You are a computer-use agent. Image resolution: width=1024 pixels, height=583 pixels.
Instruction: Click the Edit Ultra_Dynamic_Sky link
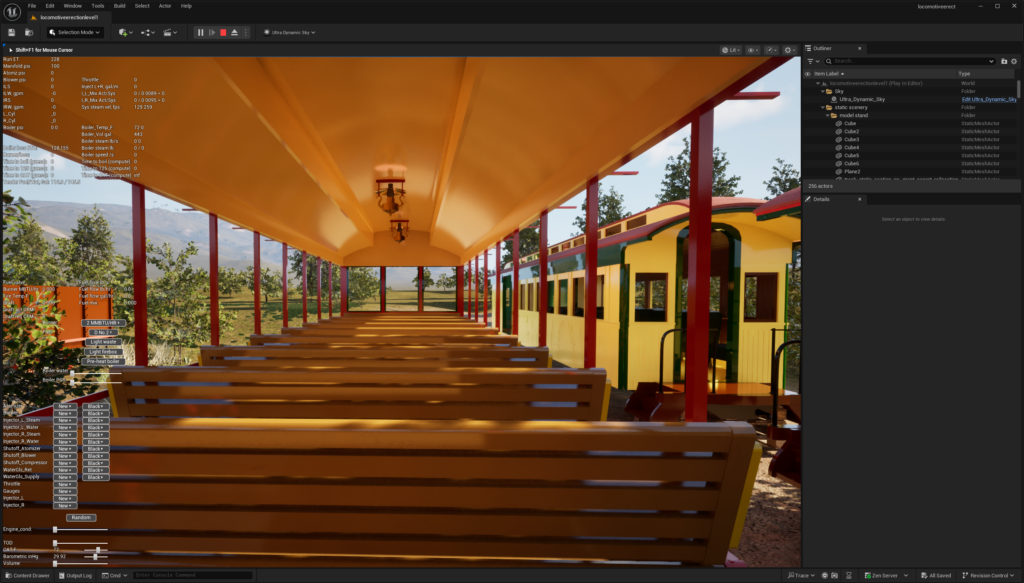pyautogui.click(x=988, y=99)
